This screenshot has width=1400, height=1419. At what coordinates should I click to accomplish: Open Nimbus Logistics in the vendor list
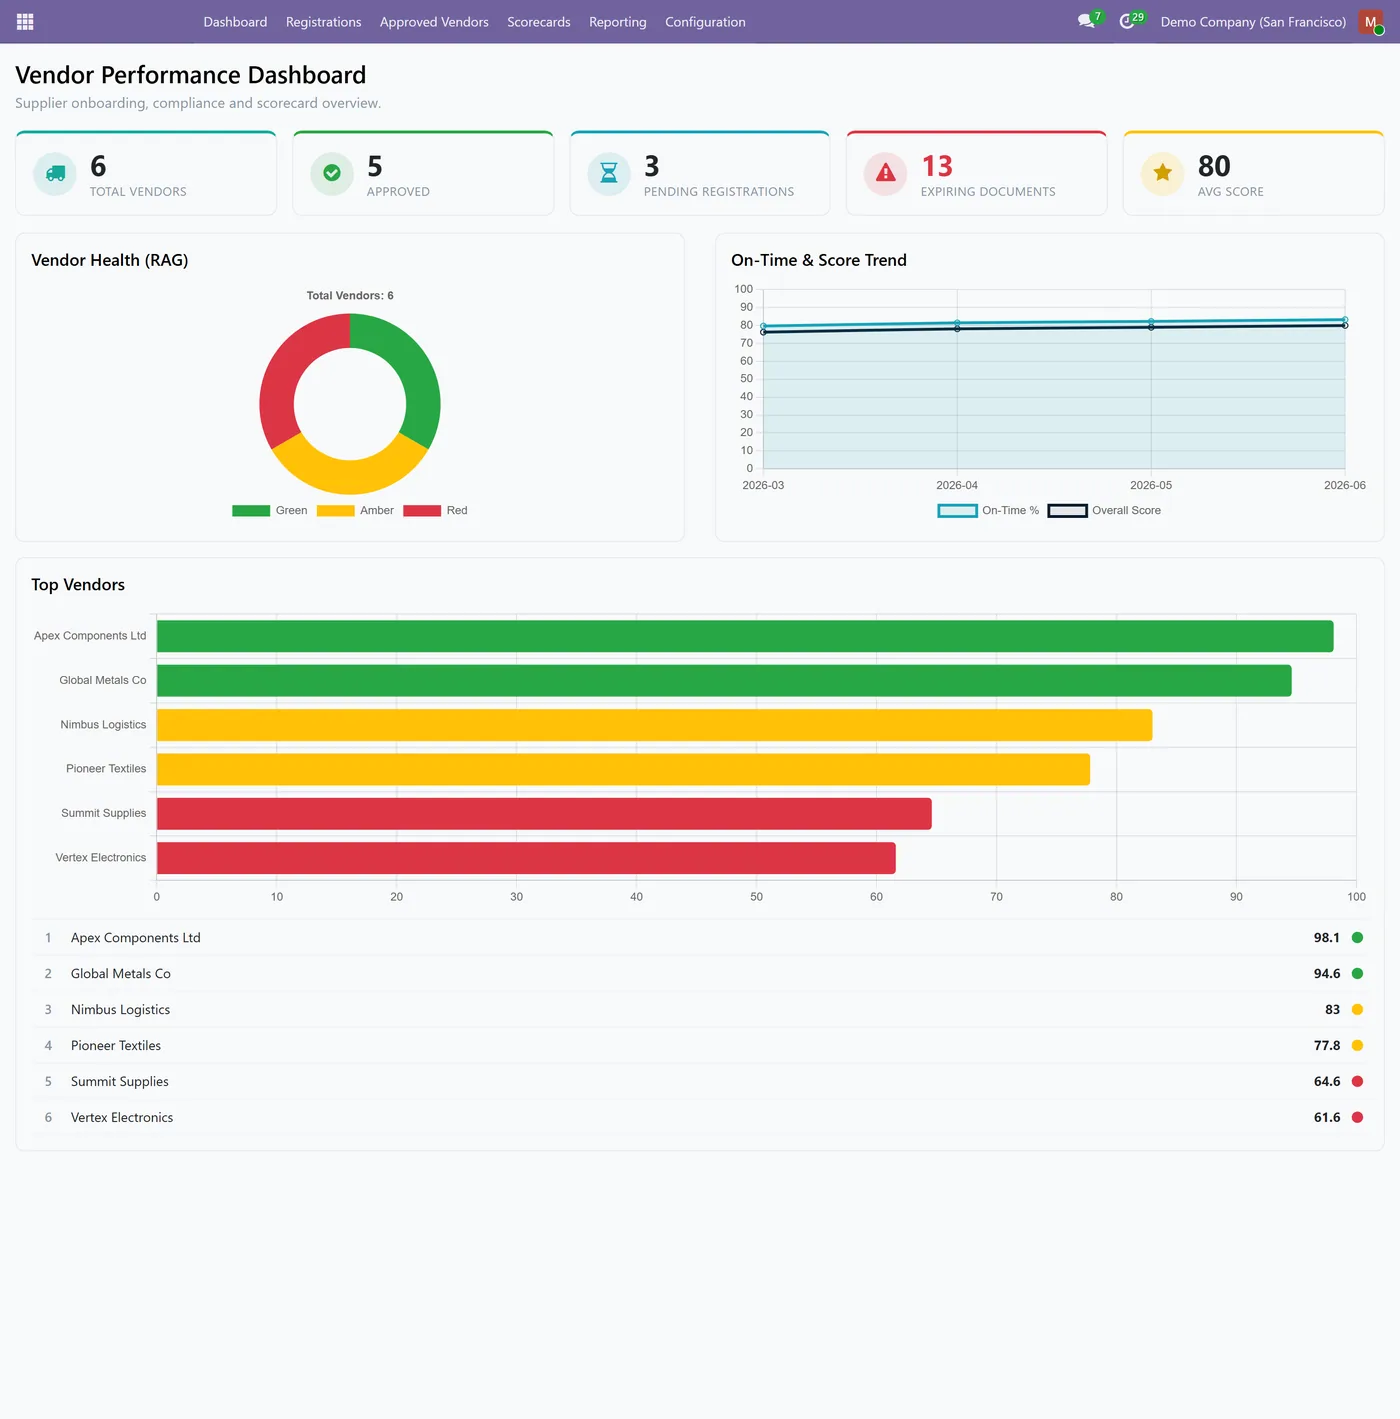(700, 1009)
